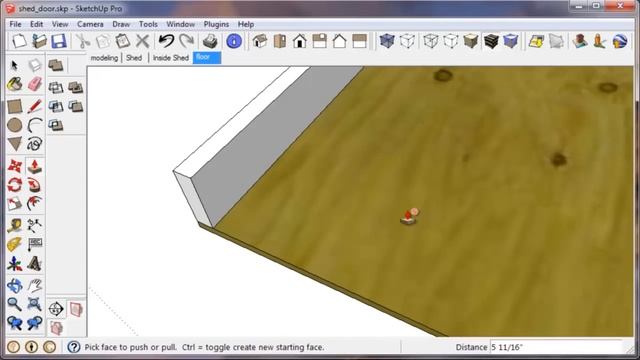Screen dimensions: 640x360
Task: Open the File menu
Action: 15,24
